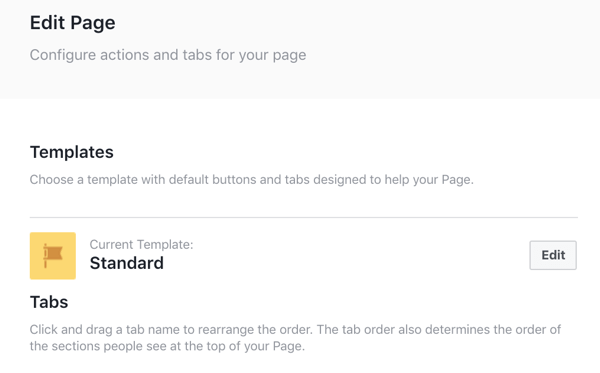Click the Standard template name
Screen dimensions: 600x373
(127, 263)
